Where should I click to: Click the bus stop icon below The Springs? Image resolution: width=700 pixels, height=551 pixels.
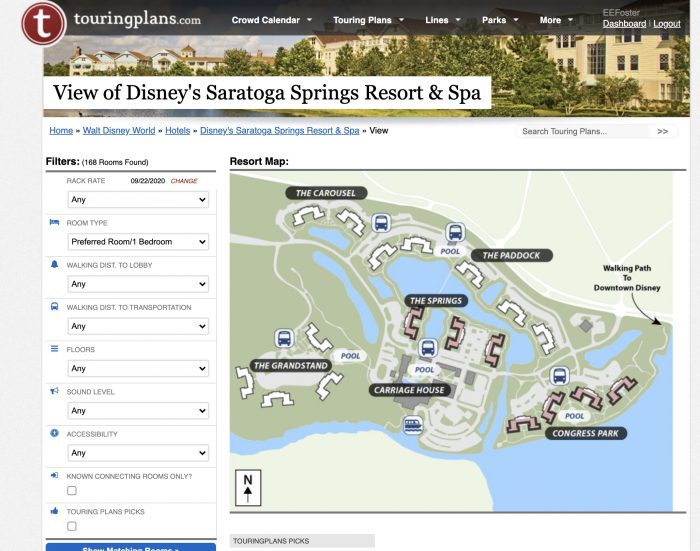click(428, 347)
